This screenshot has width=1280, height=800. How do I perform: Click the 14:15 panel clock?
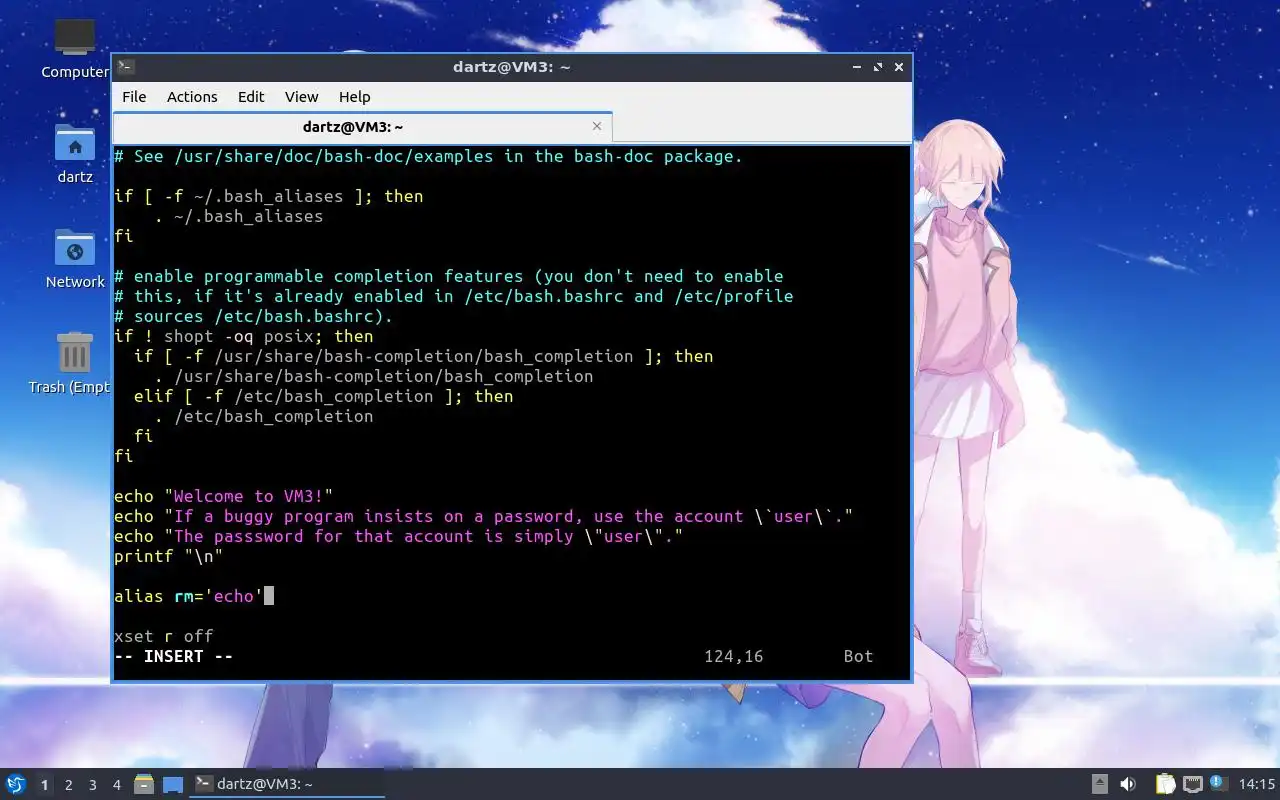(x=1257, y=784)
